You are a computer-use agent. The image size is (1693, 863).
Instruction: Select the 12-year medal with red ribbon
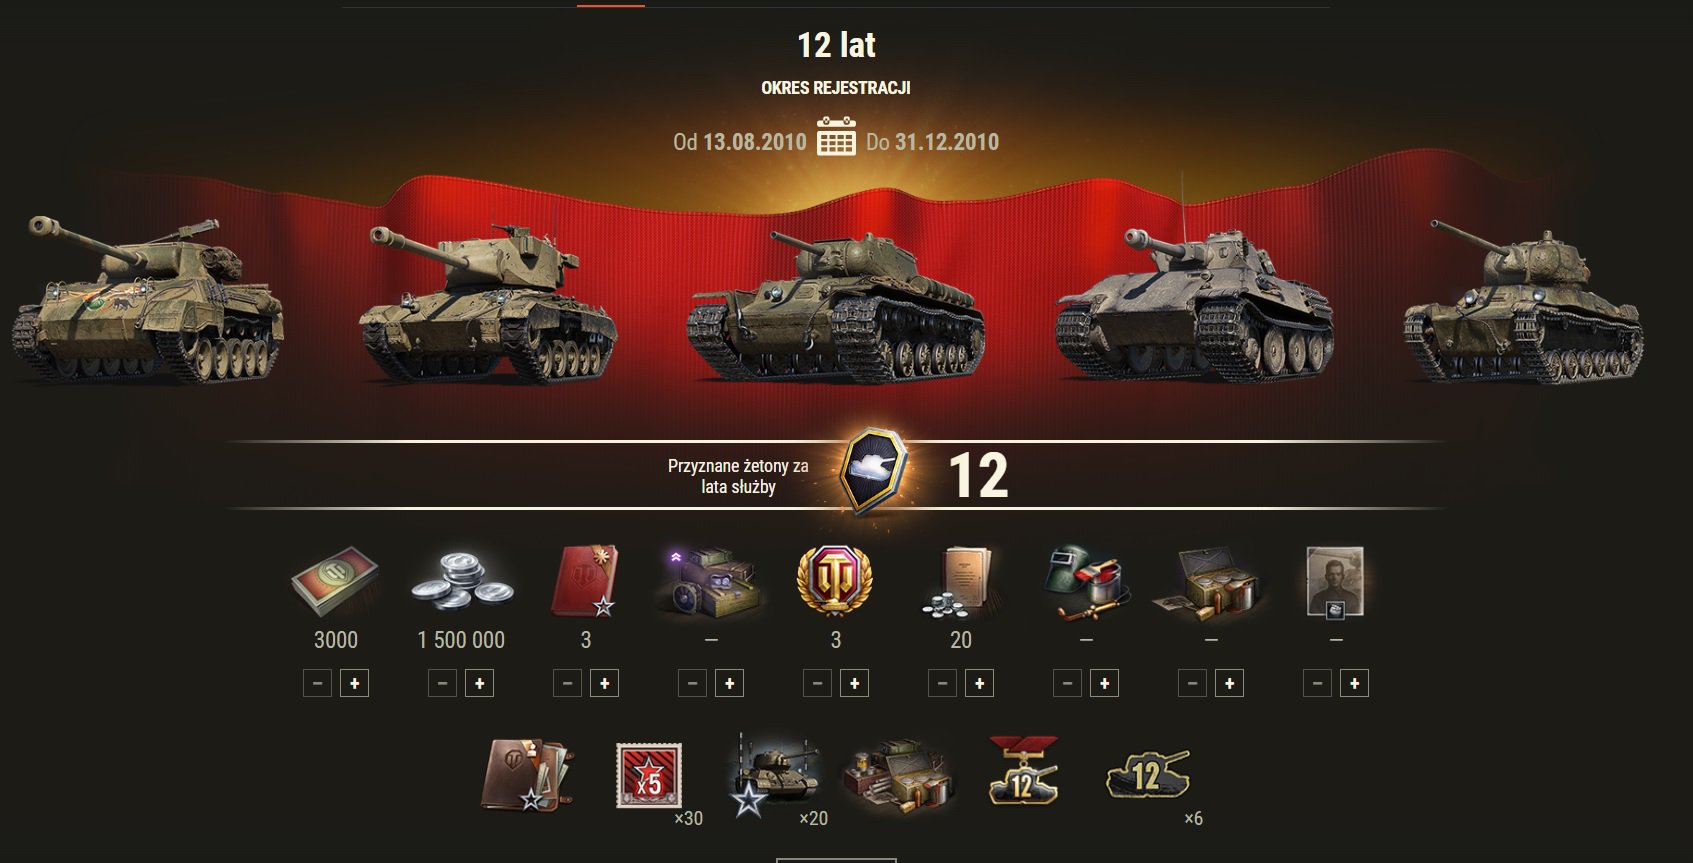click(x=1021, y=770)
